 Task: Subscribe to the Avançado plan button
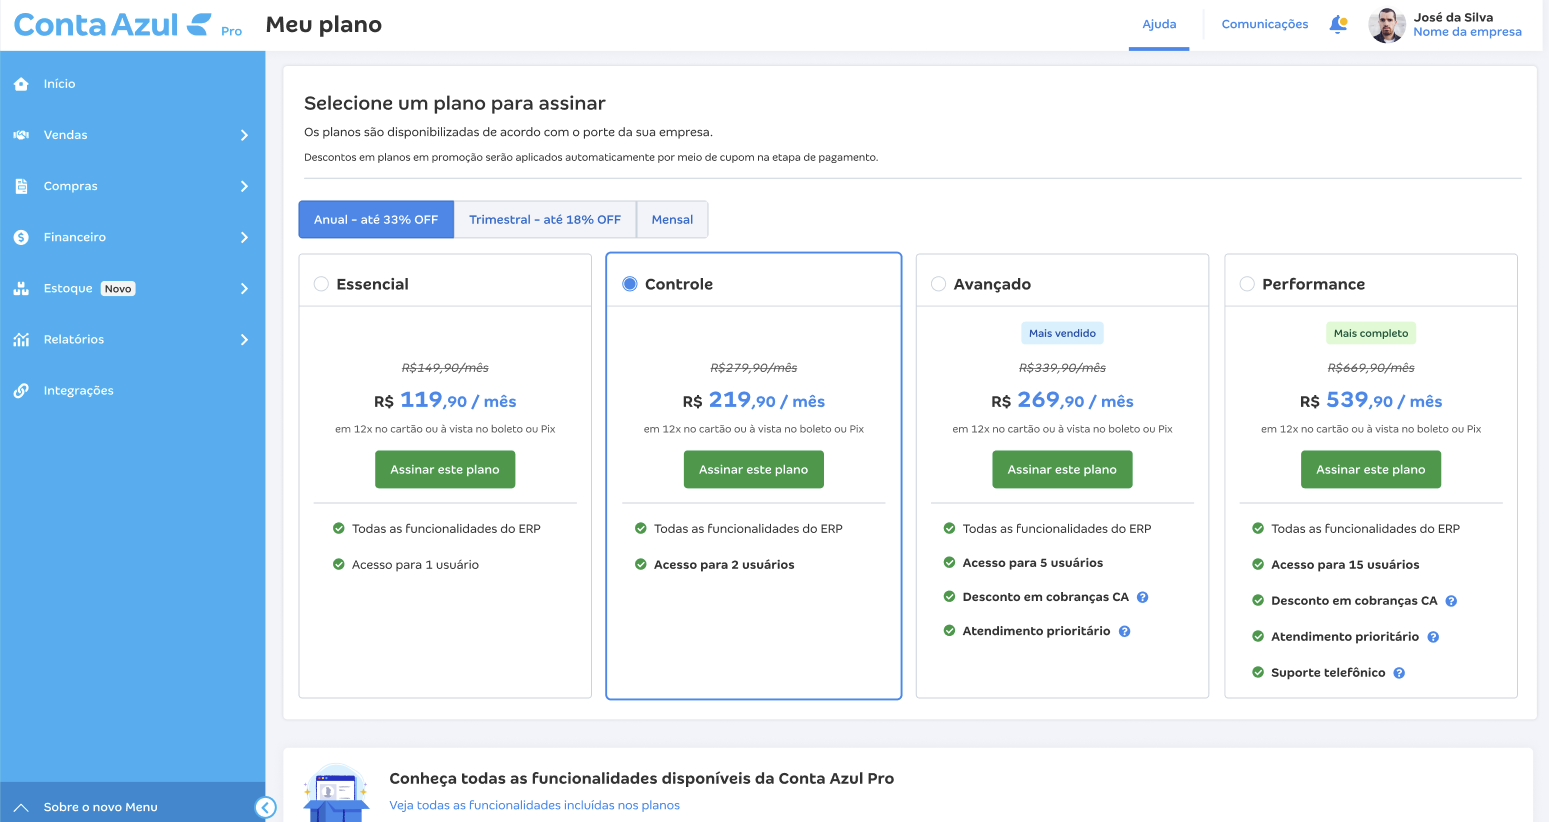(x=1062, y=470)
